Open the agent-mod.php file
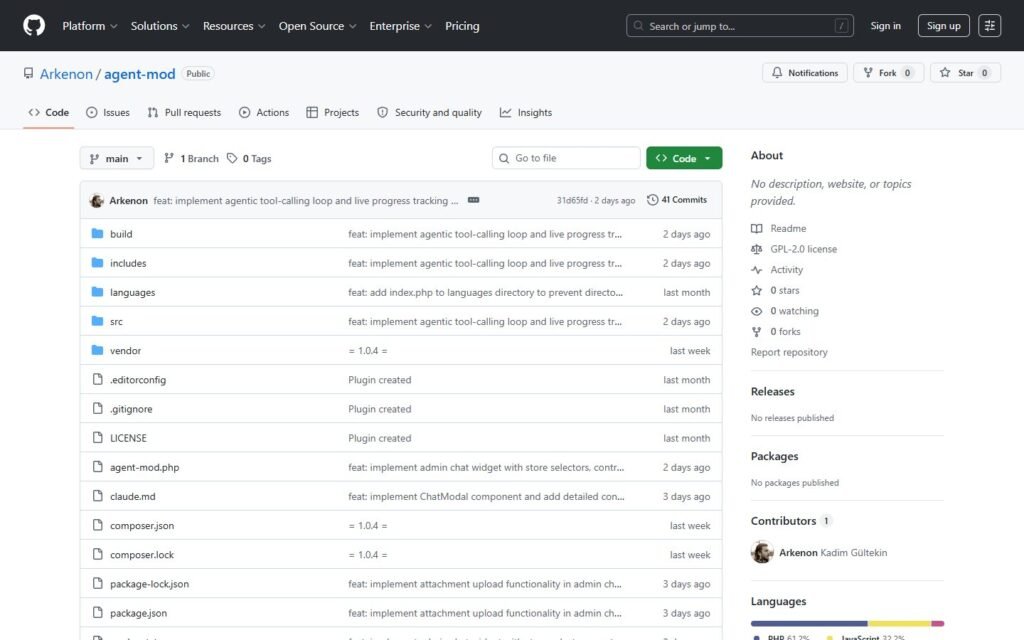 pos(144,467)
